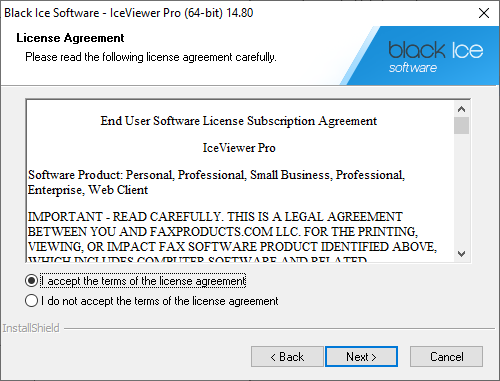Click the scrollbar track below the thumb
The width and height of the screenshot is (500, 381).
point(461,190)
